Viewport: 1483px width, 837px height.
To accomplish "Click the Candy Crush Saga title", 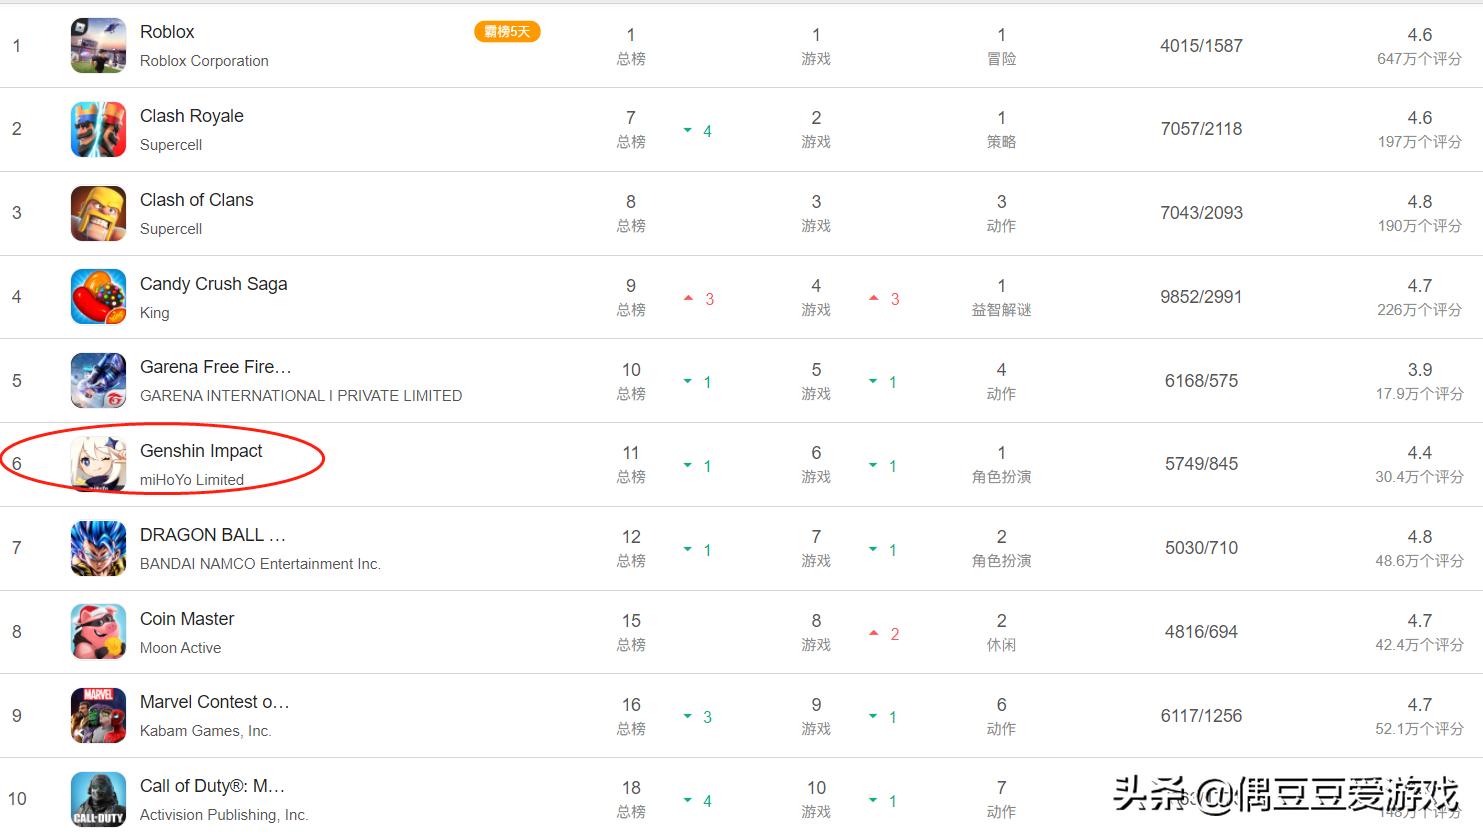I will pyautogui.click(x=214, y=284).
